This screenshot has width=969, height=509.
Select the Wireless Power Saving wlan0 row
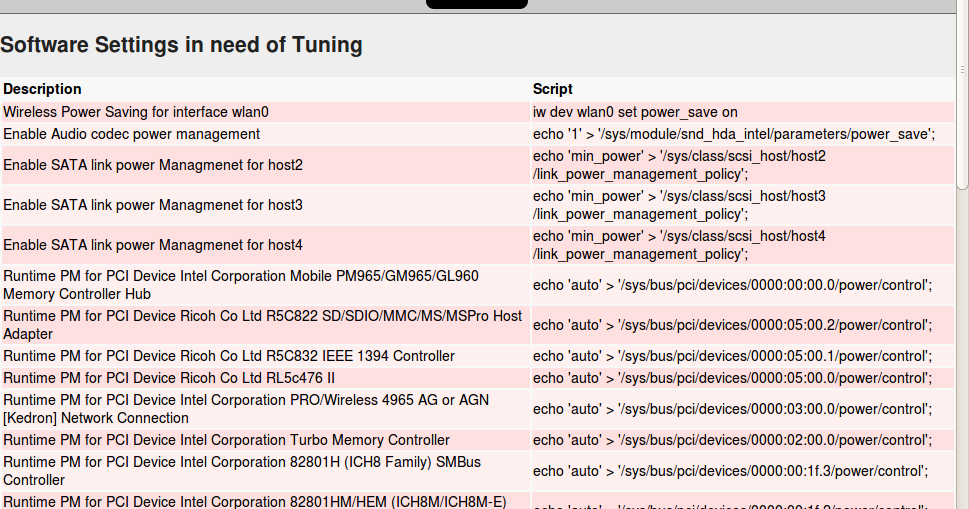click(136, 112)
